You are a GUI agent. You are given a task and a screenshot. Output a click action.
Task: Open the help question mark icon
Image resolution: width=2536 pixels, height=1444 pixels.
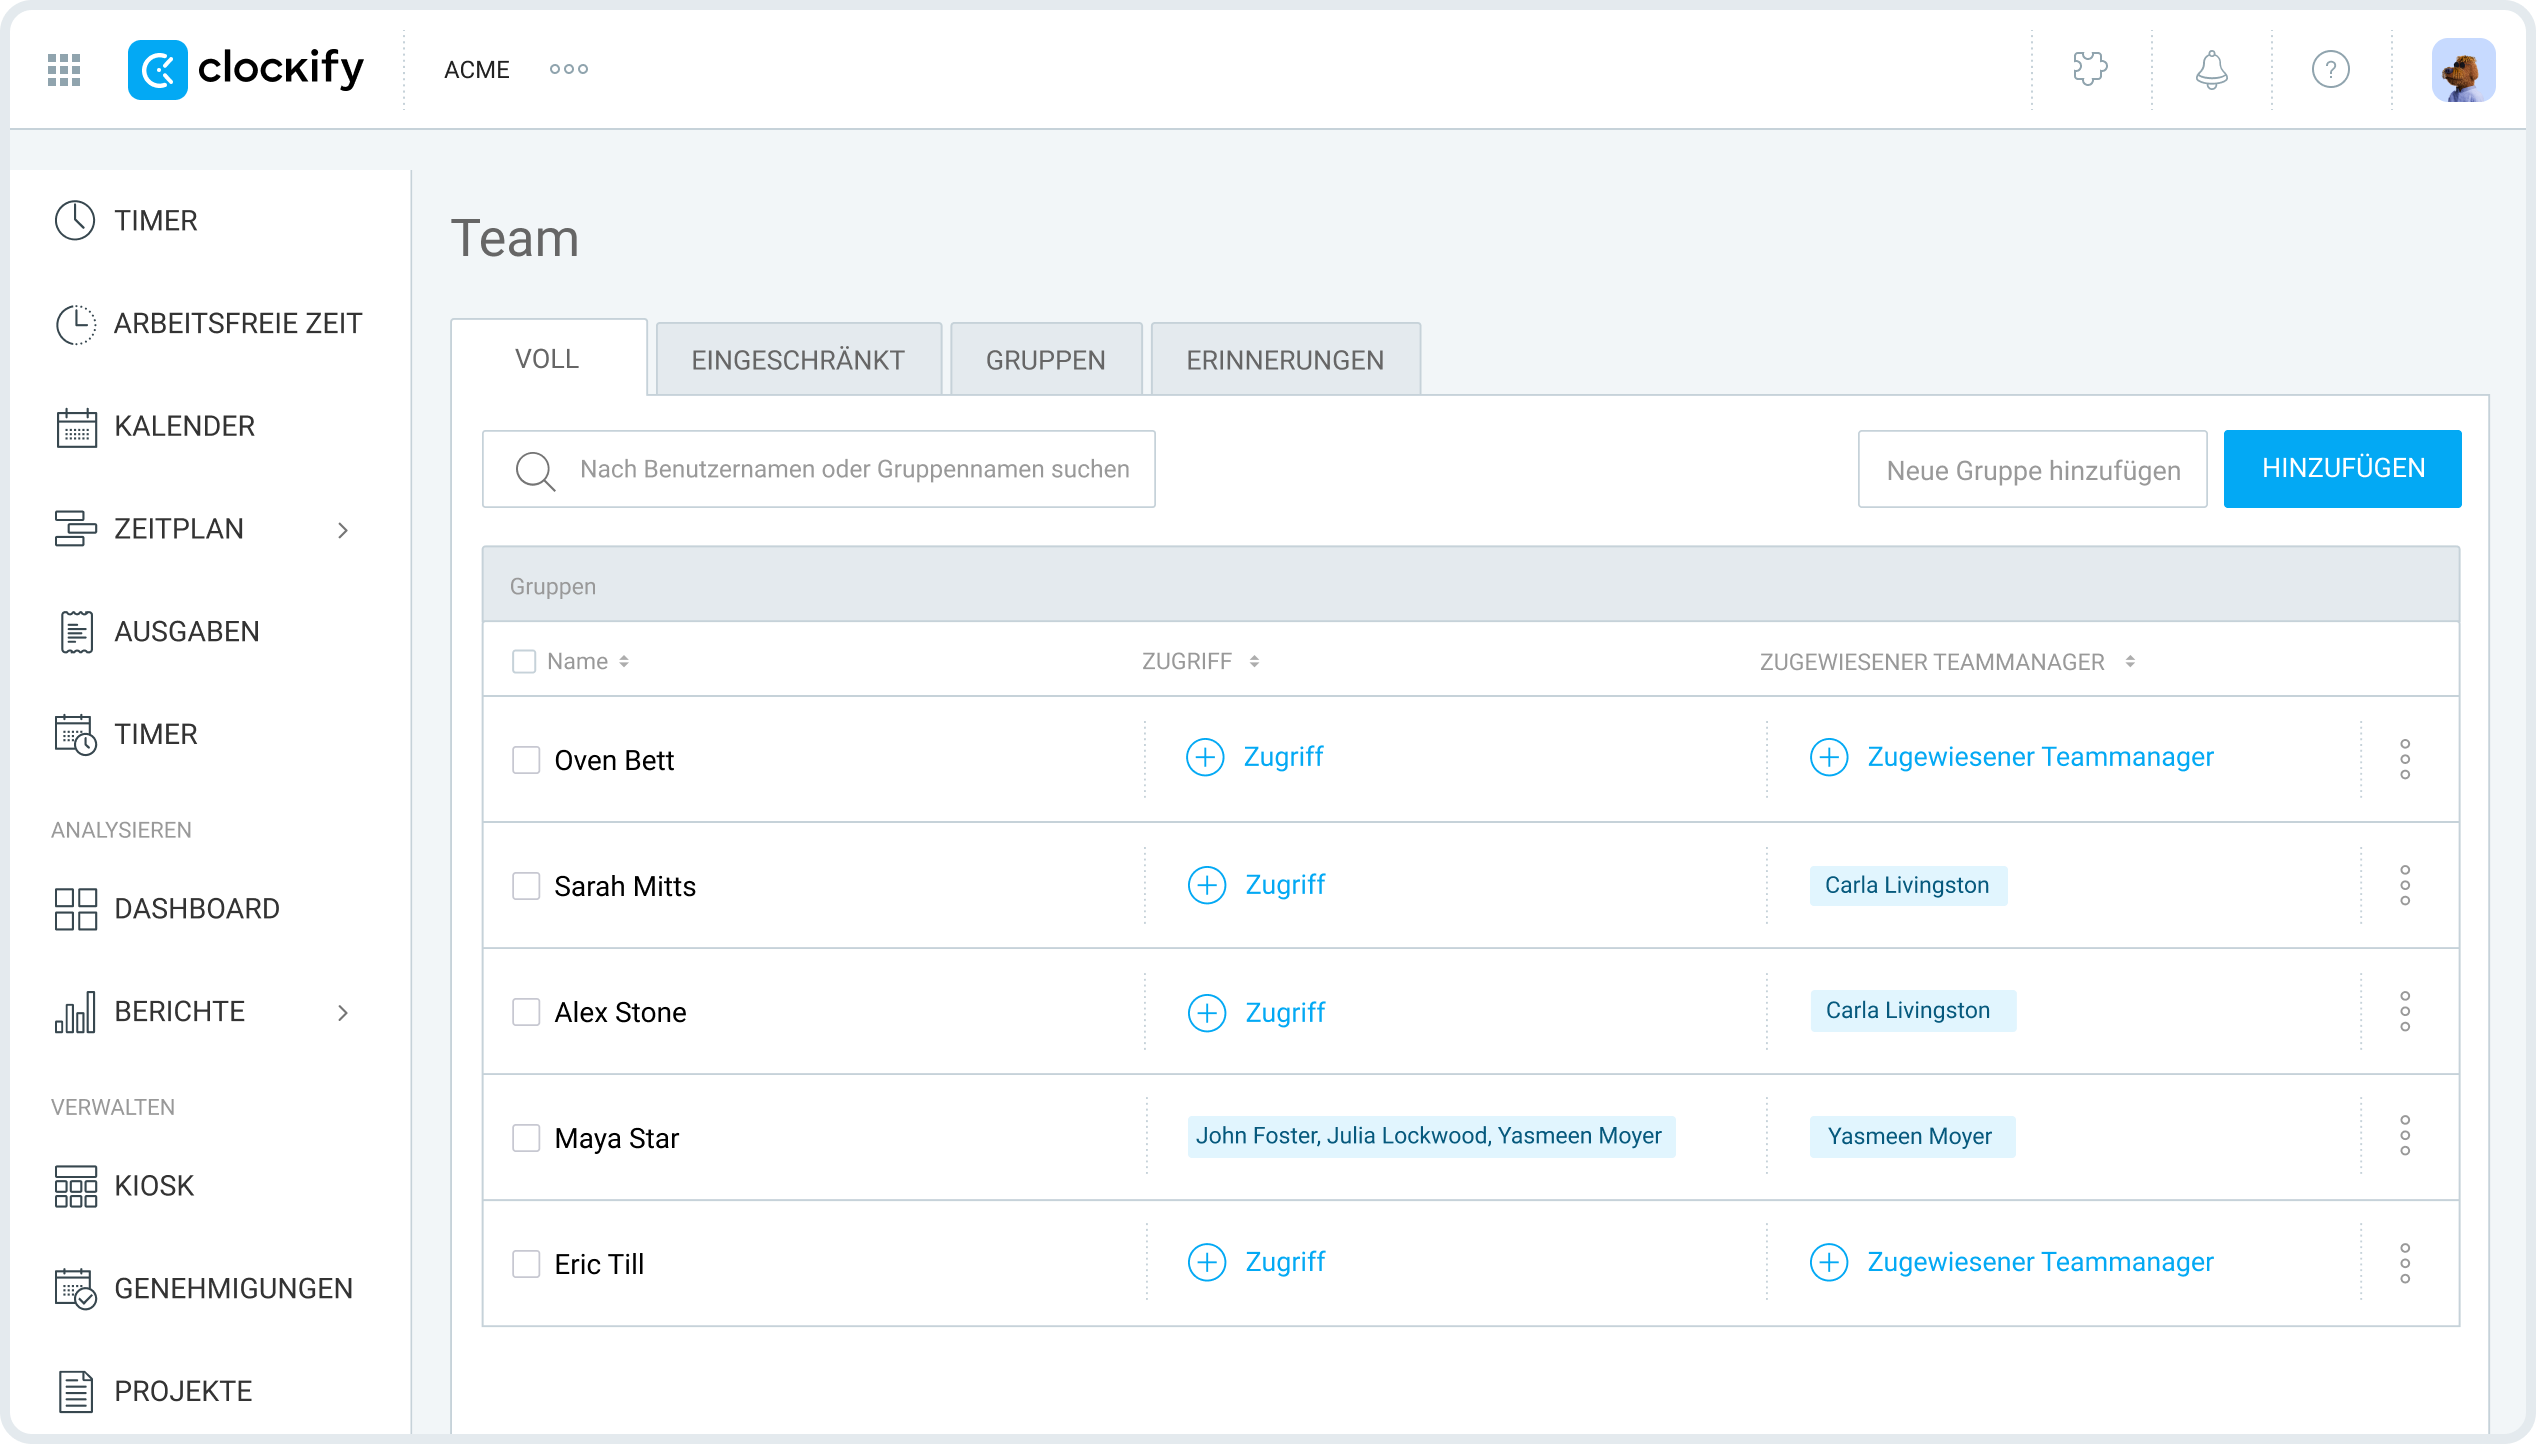pos(2330,69)
